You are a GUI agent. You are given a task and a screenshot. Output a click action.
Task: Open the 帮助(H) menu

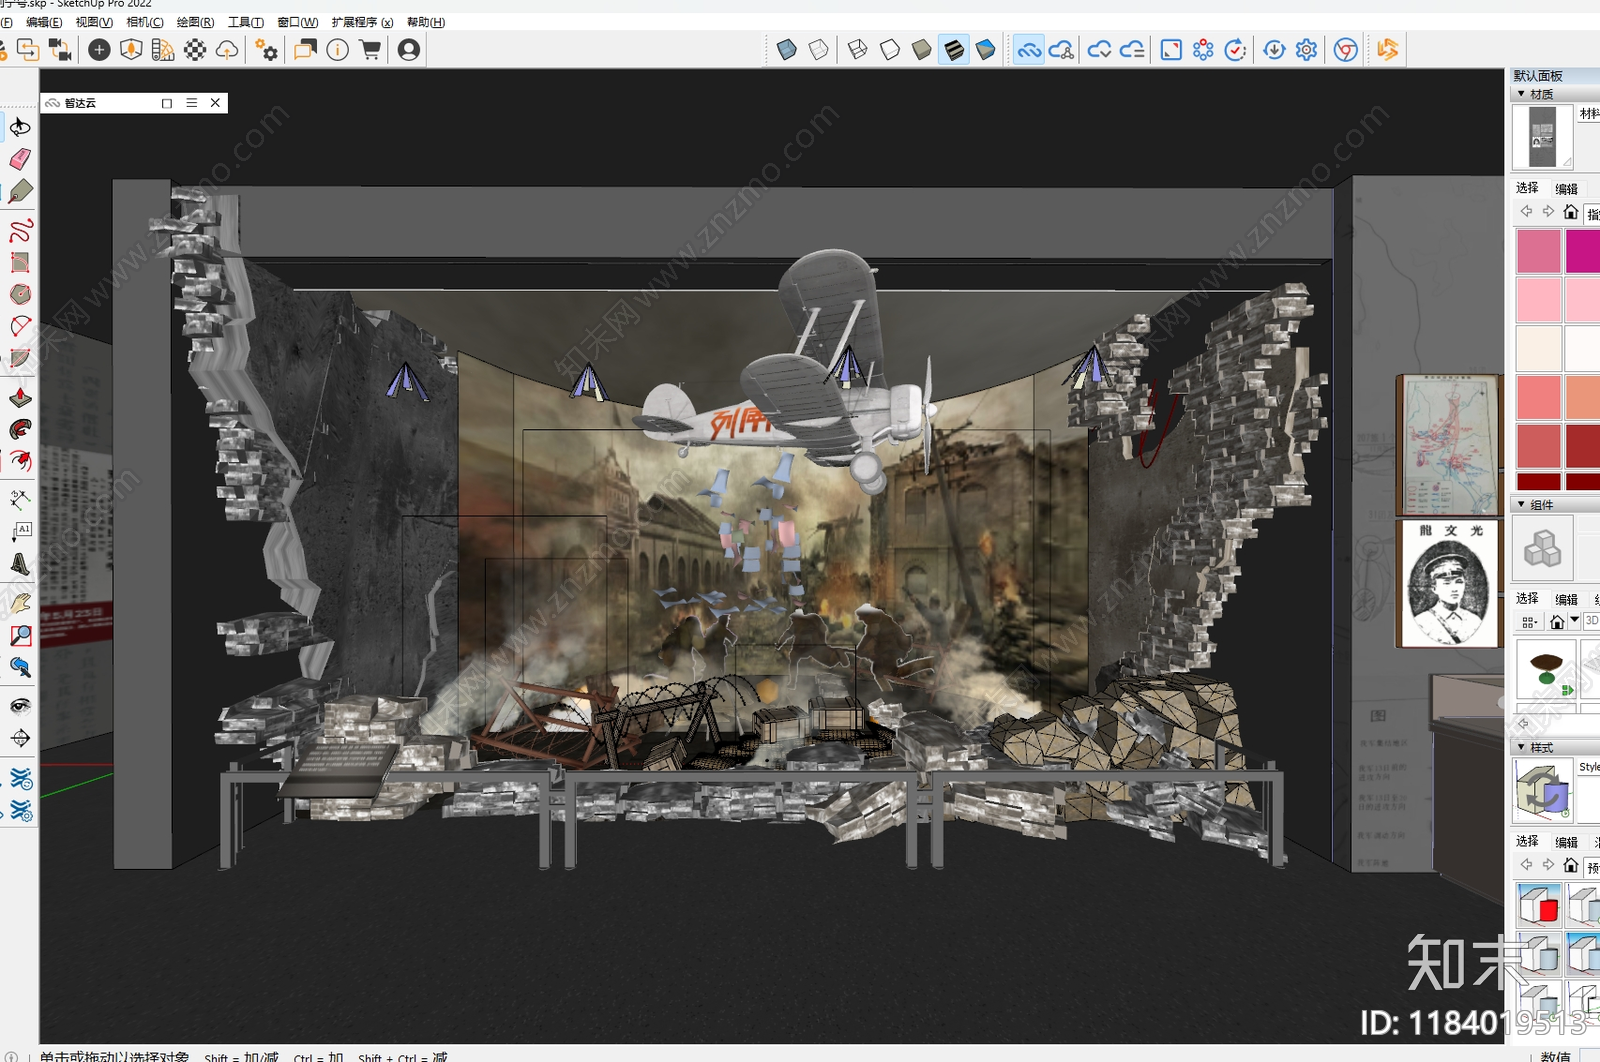426,22
